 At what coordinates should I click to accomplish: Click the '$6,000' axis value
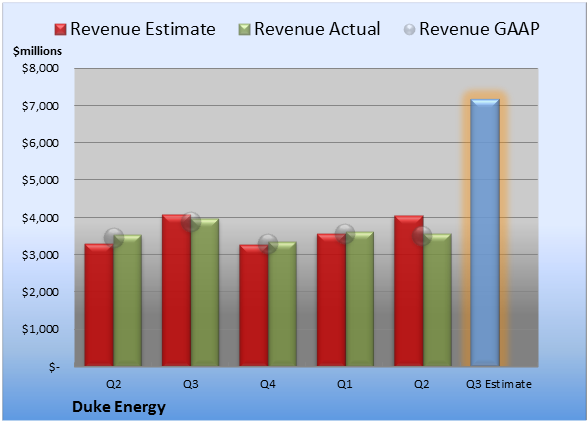40,143
